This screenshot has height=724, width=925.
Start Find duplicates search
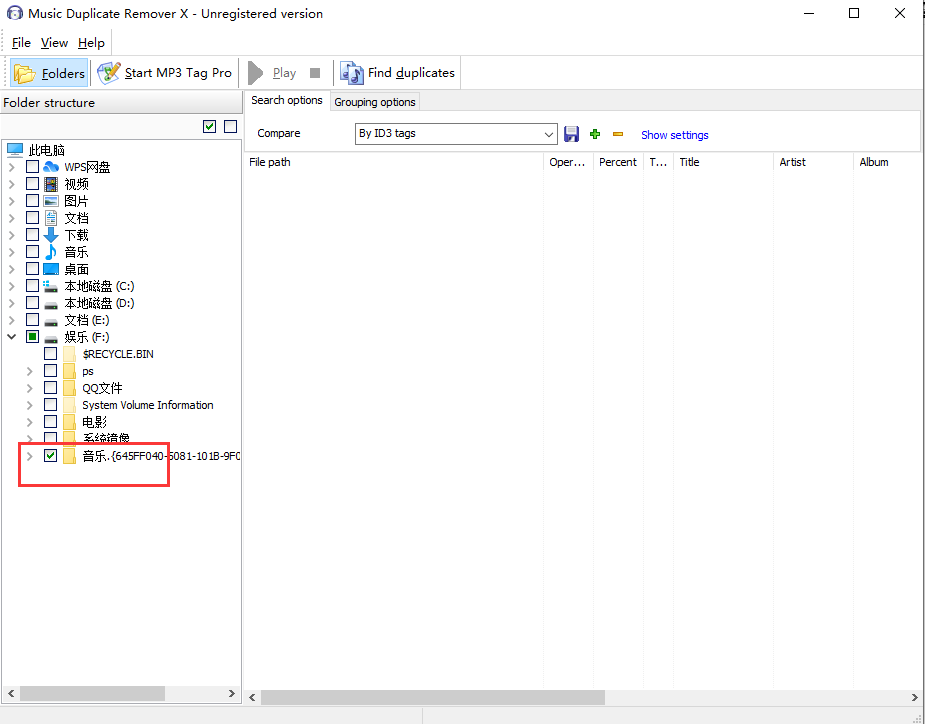coord(398,73)
